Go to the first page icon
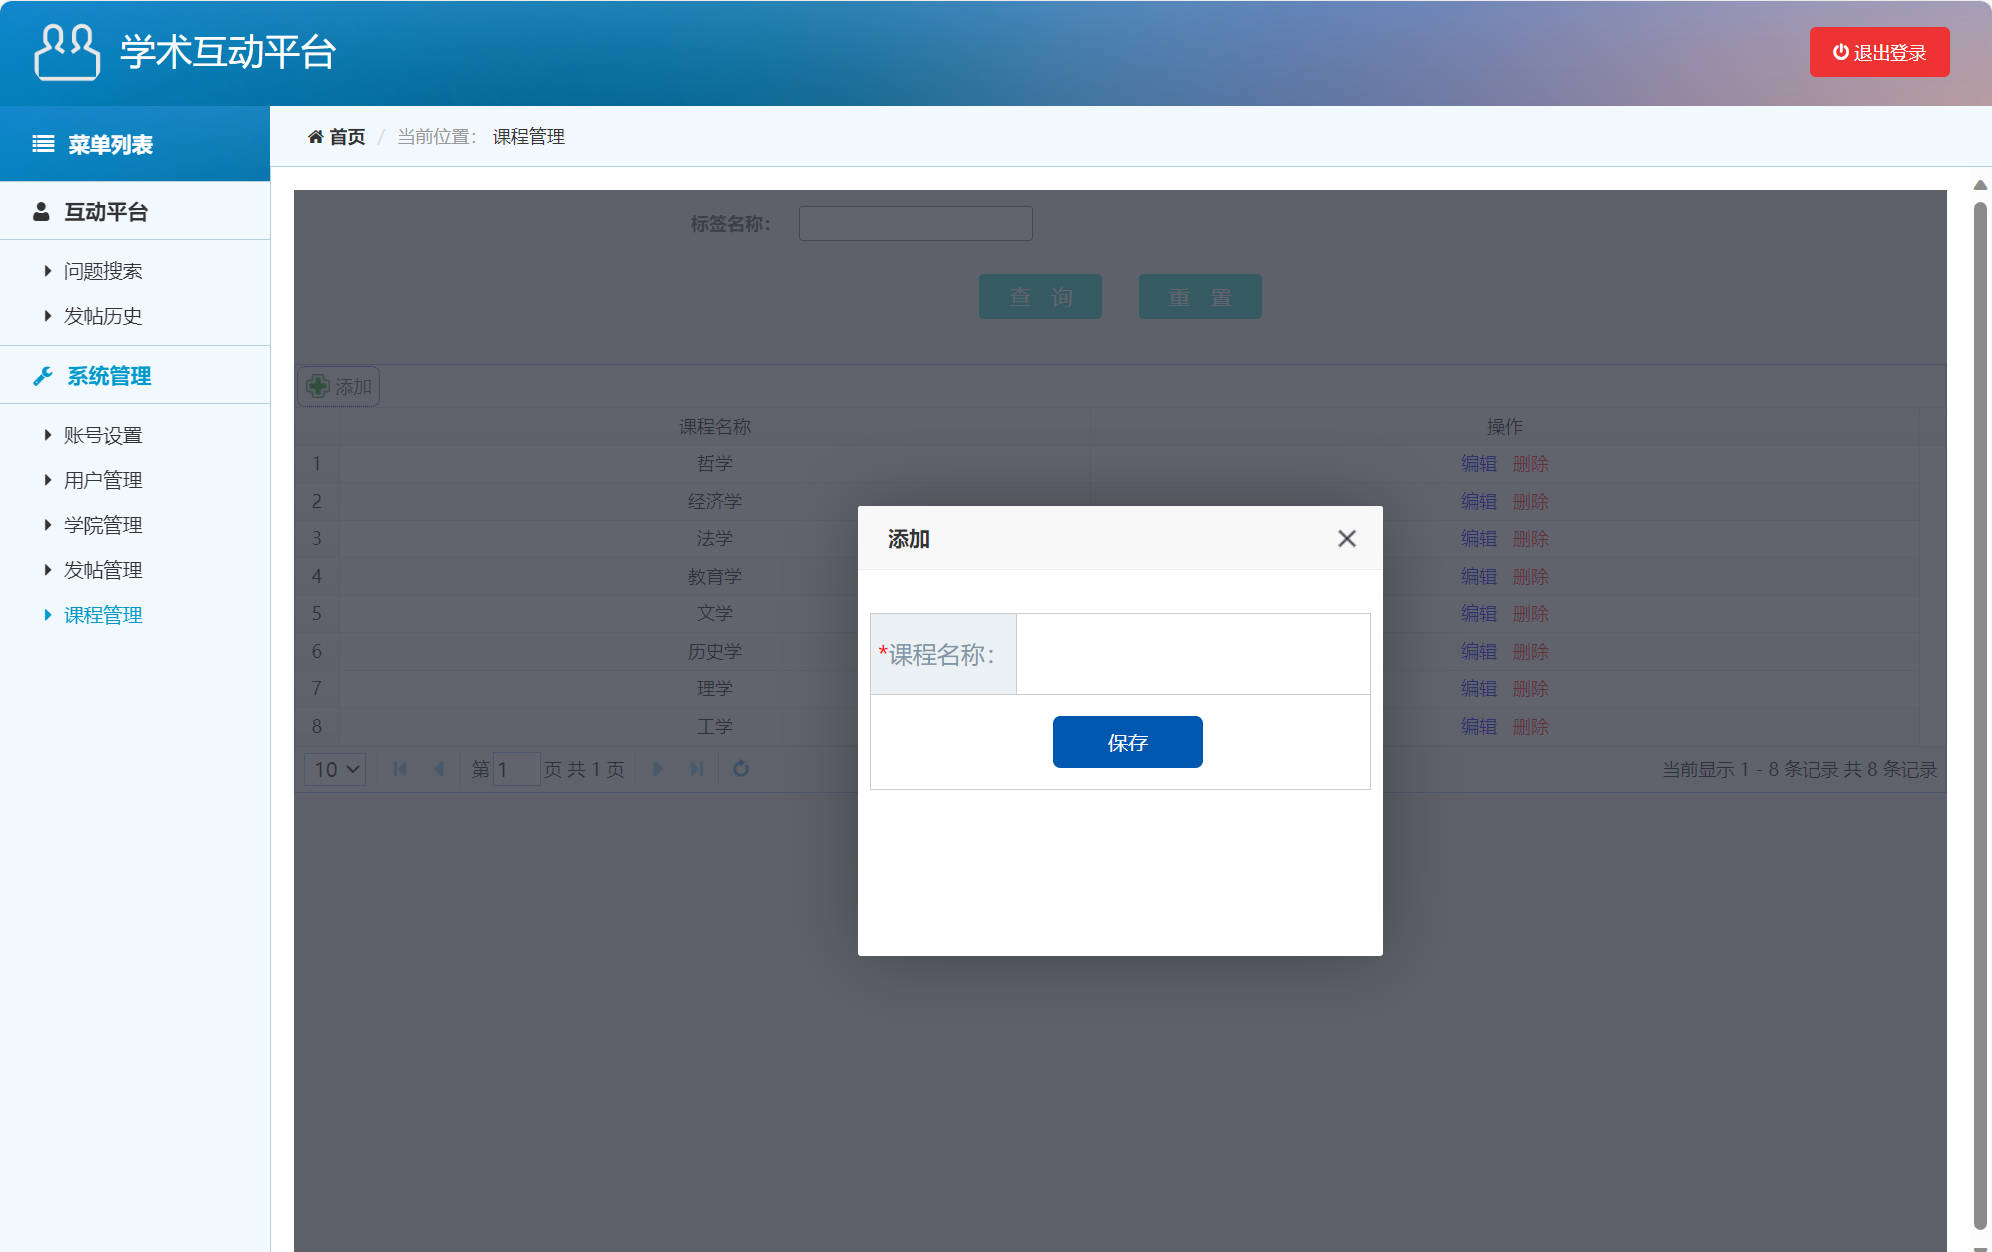This screenshot has width=1992, height=1252. (x=400, y=769)
